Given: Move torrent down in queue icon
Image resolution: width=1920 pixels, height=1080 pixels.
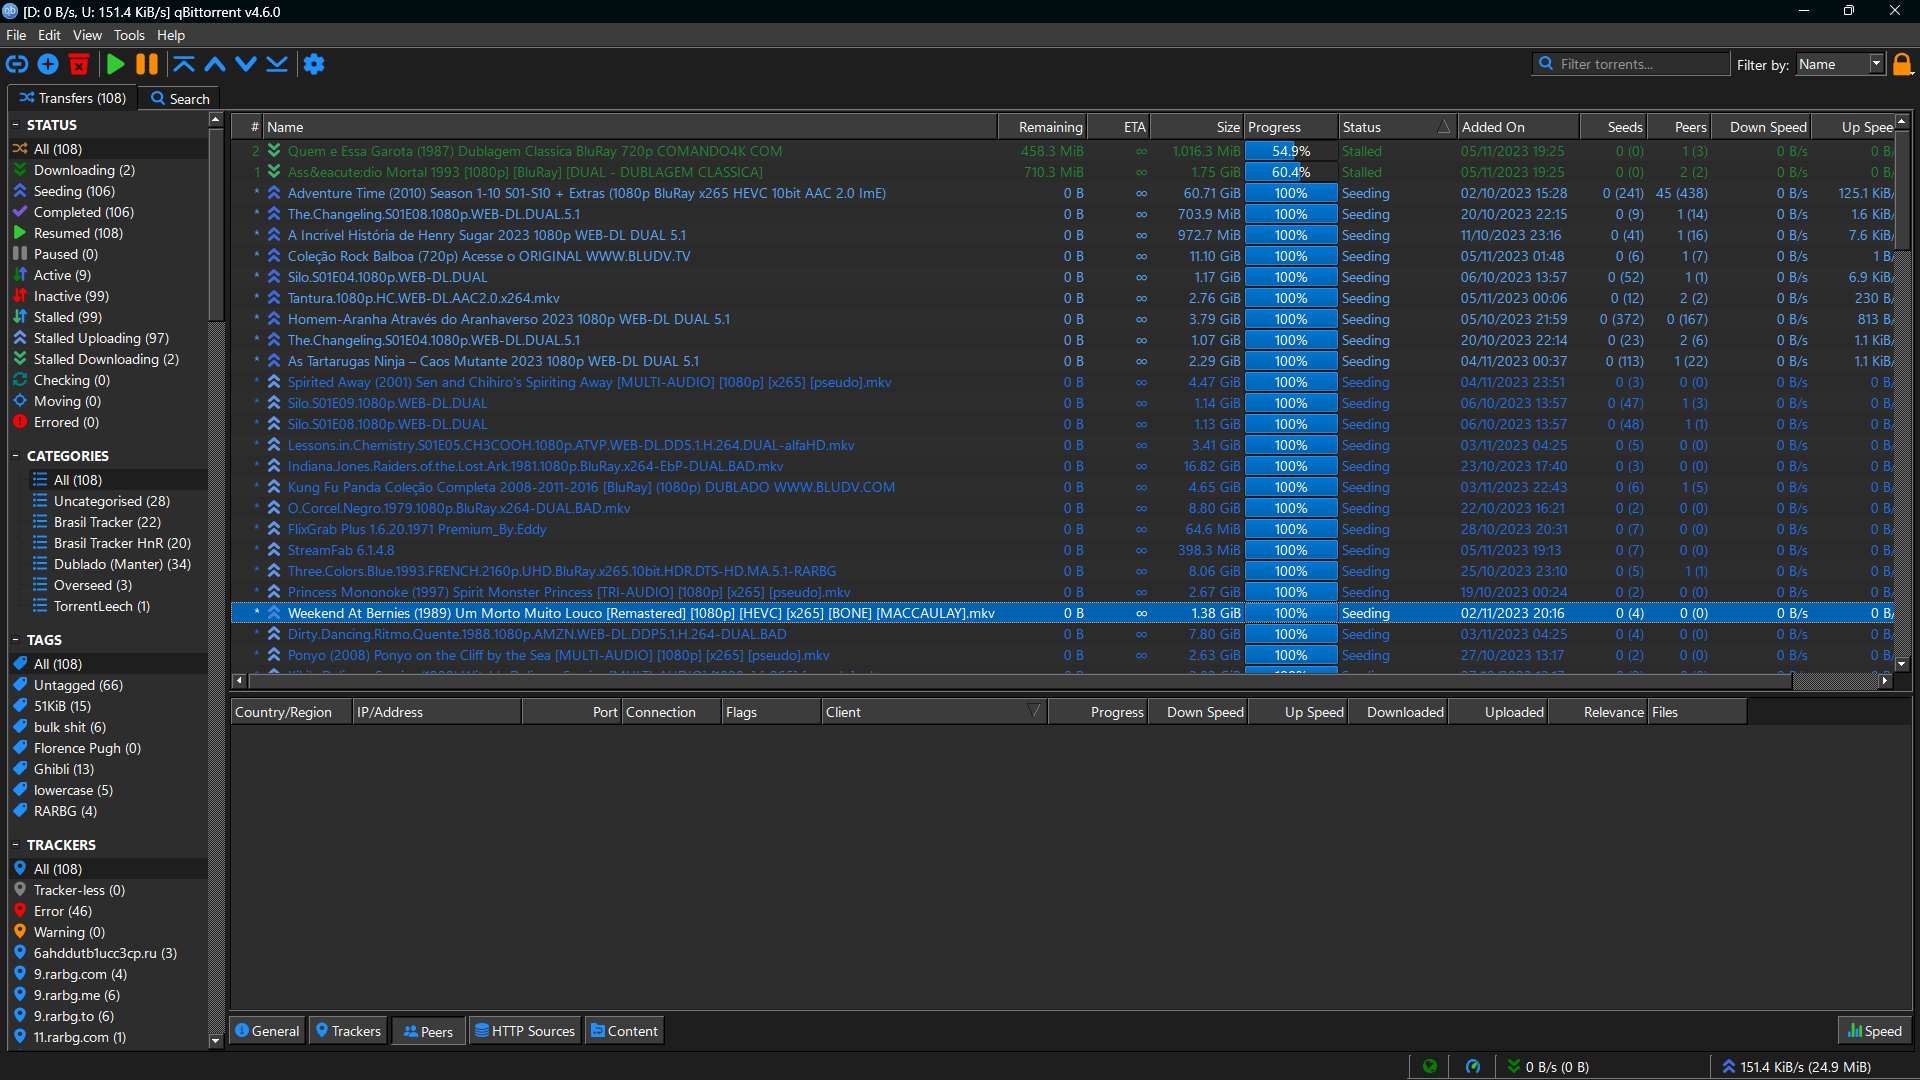Looking at the screenshot, I should point(246,64).
